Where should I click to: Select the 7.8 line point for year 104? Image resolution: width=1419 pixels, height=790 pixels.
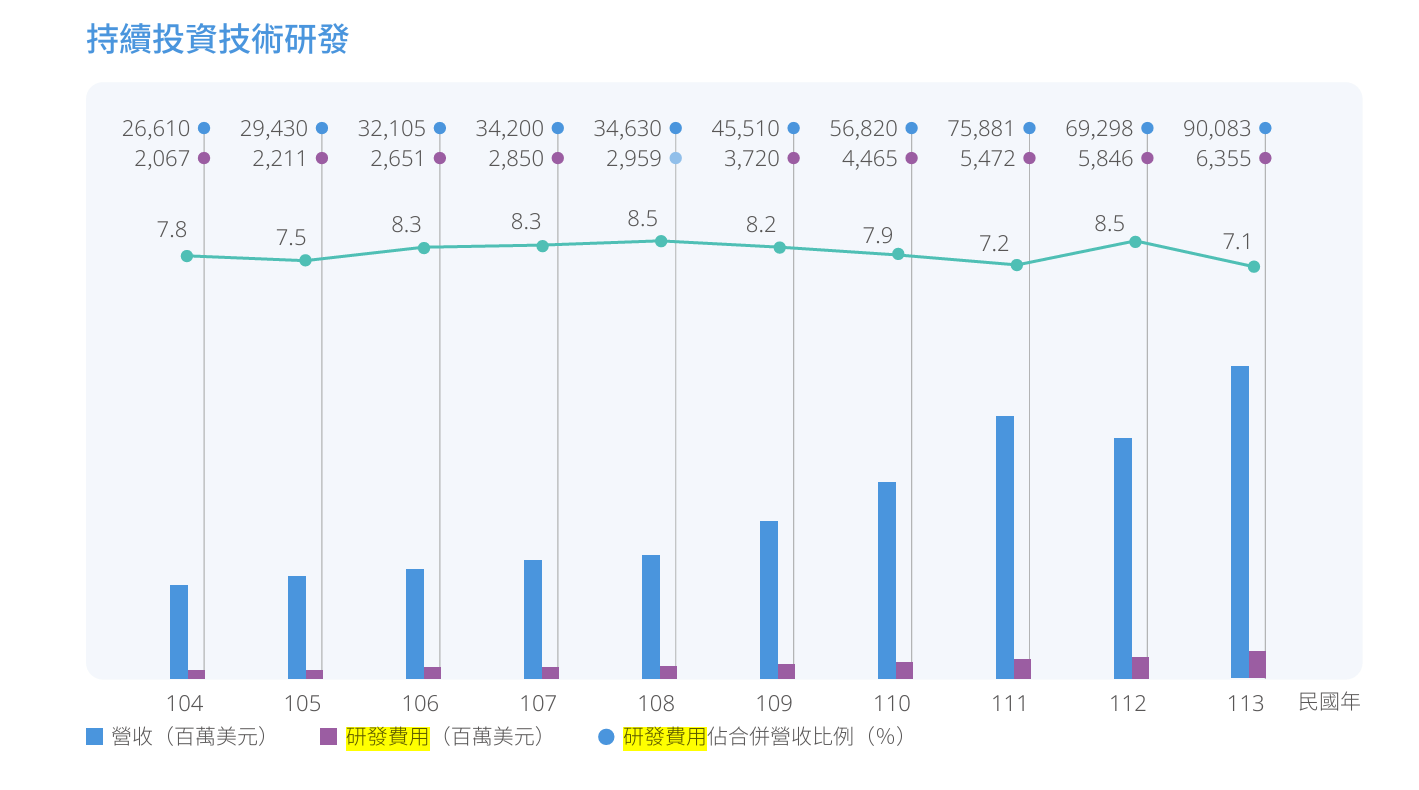coord(187,256)
